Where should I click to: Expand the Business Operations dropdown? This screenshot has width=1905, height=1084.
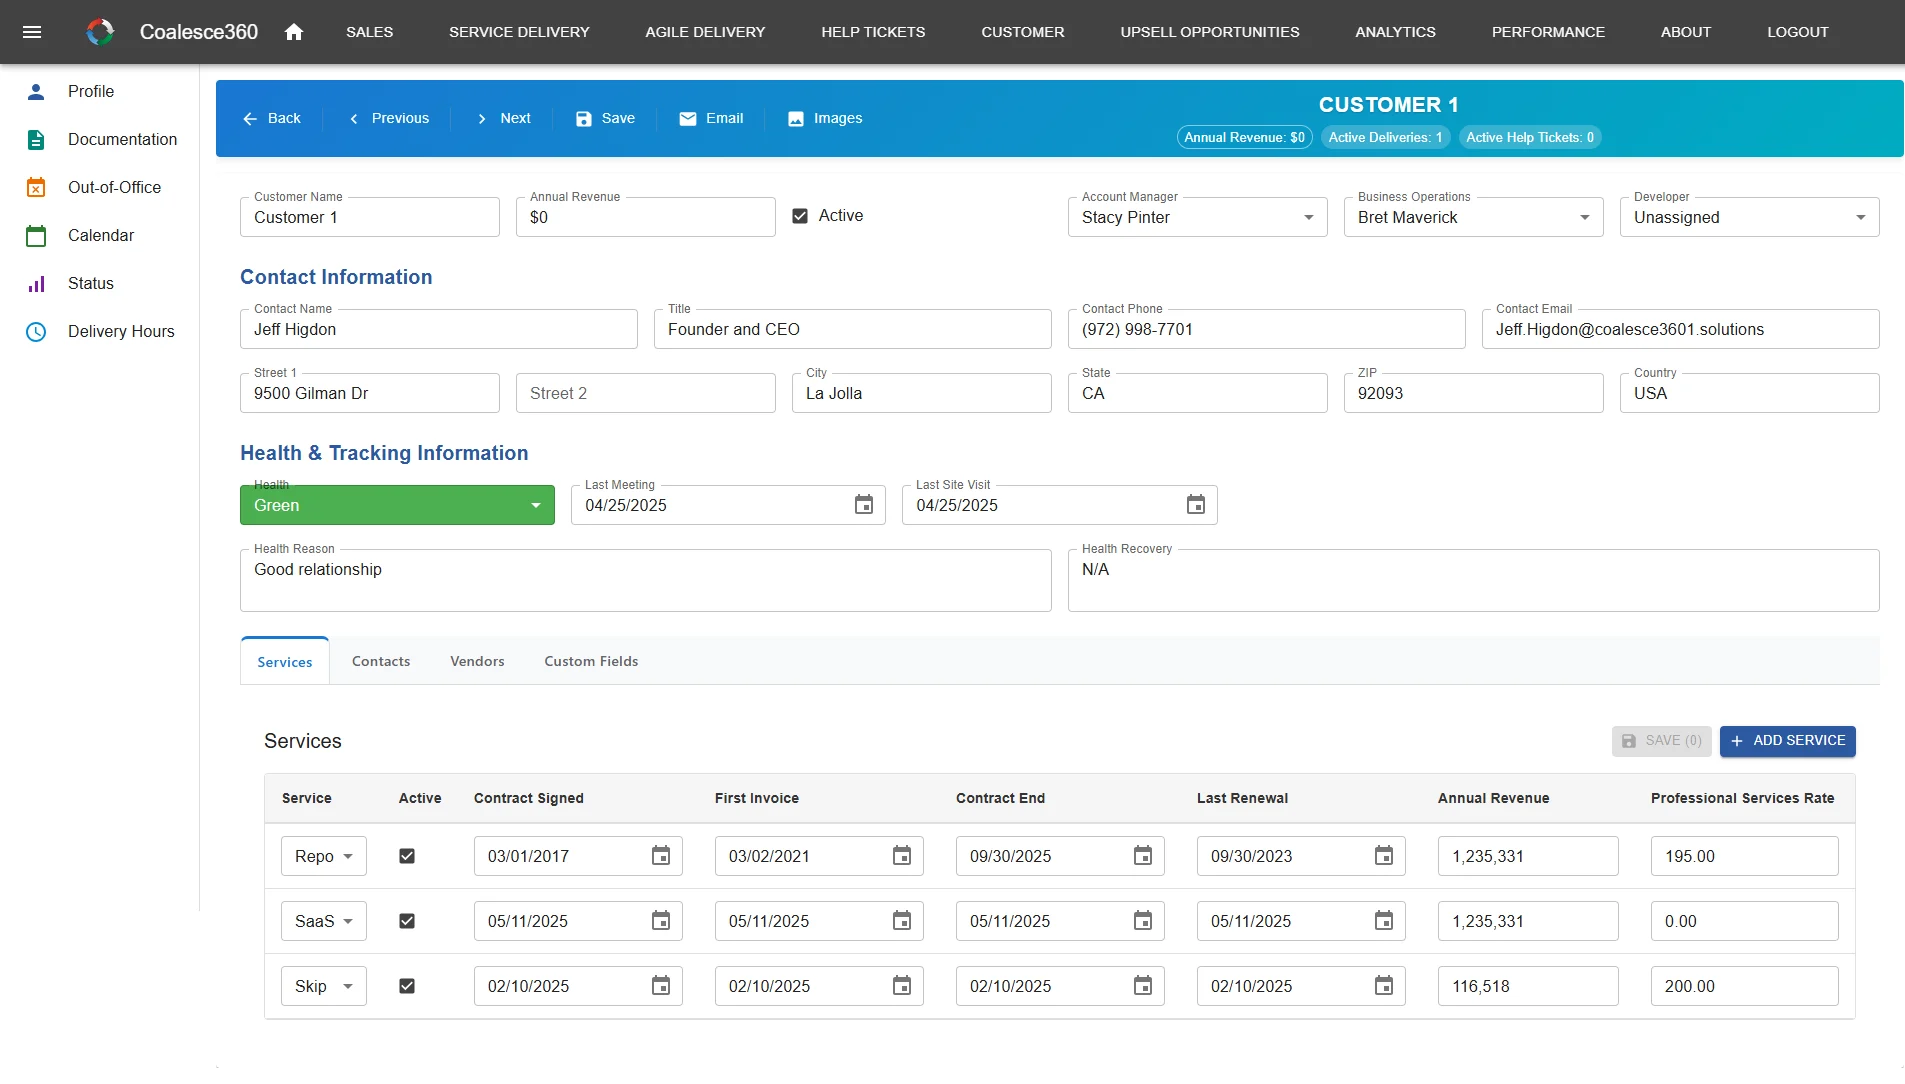click(x=1473, y=217)
